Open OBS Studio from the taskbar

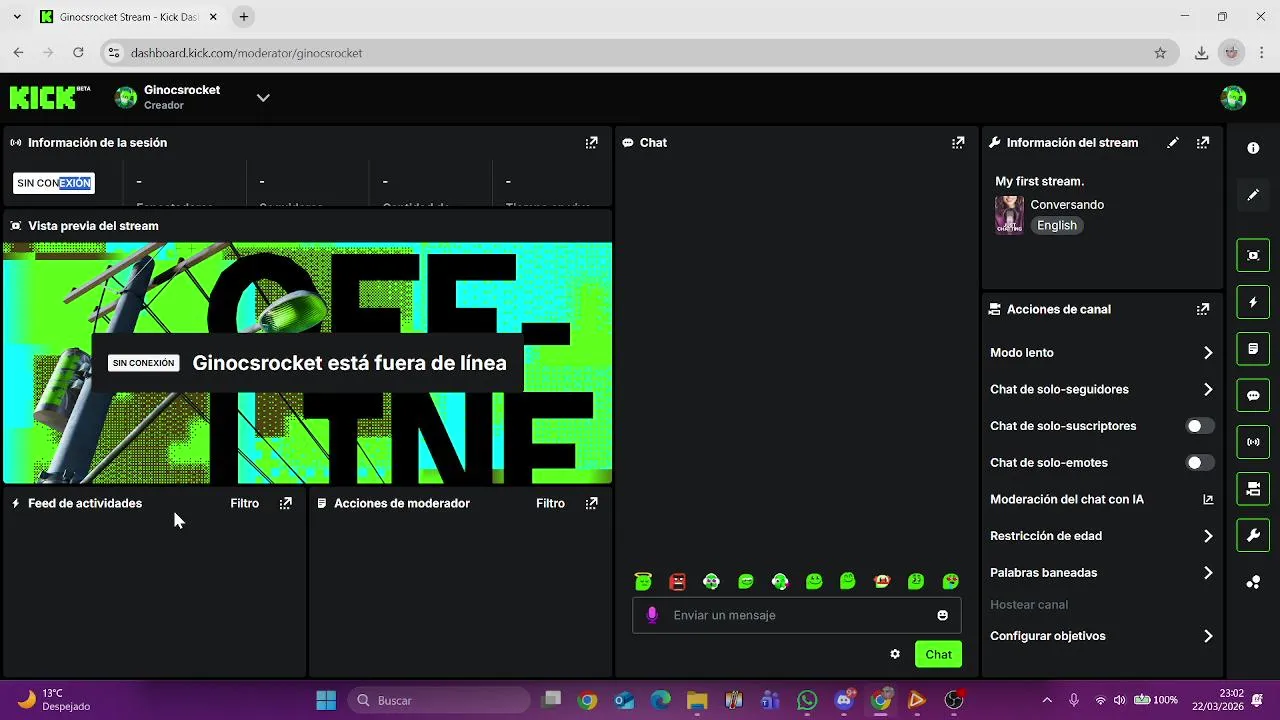[954, 700]
